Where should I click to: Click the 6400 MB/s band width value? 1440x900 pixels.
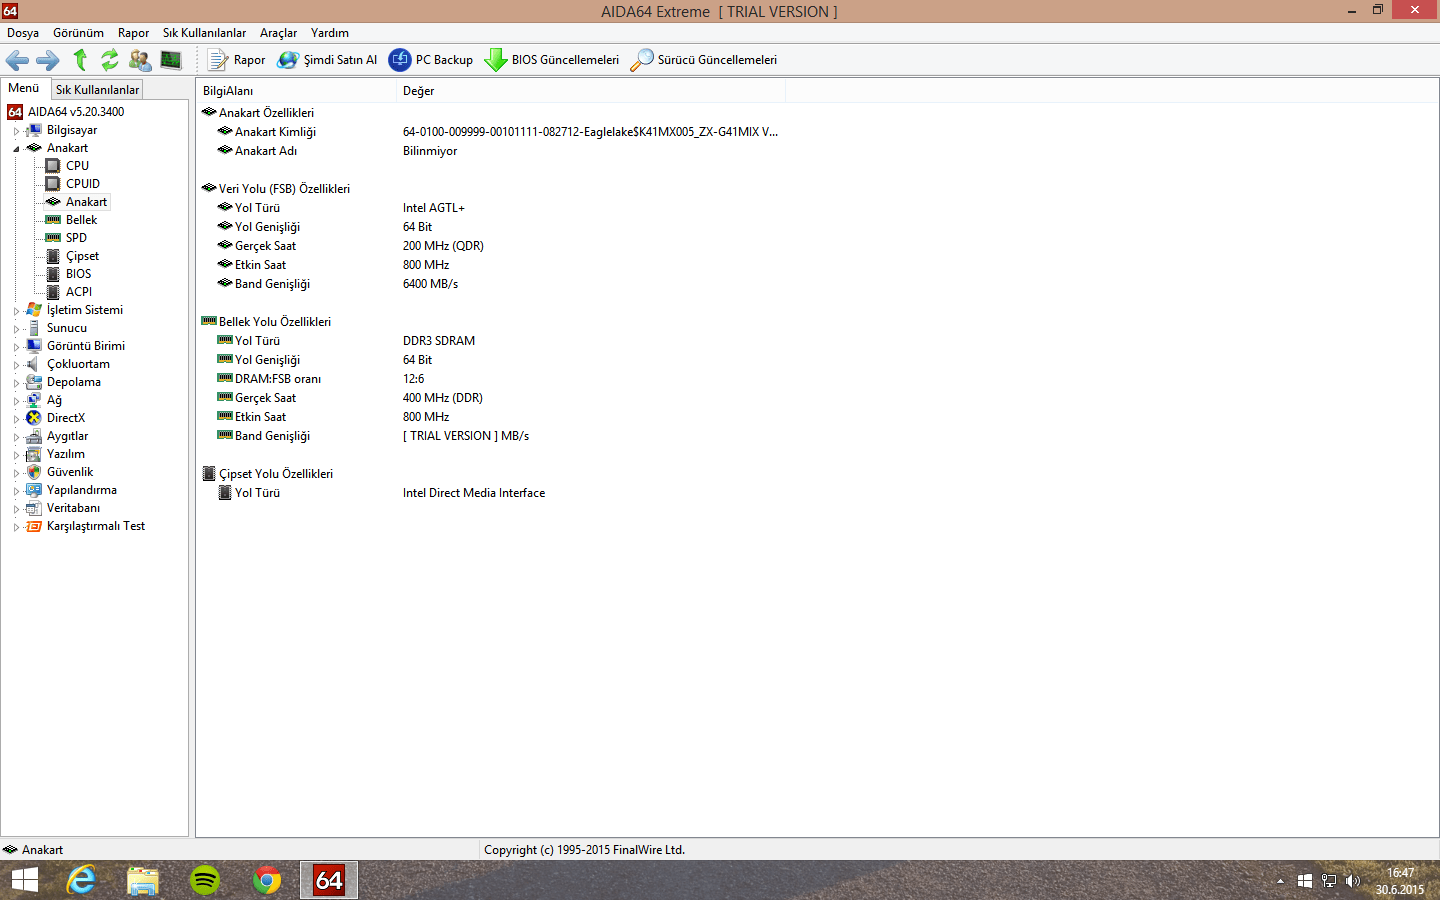[x=431, y=284]
